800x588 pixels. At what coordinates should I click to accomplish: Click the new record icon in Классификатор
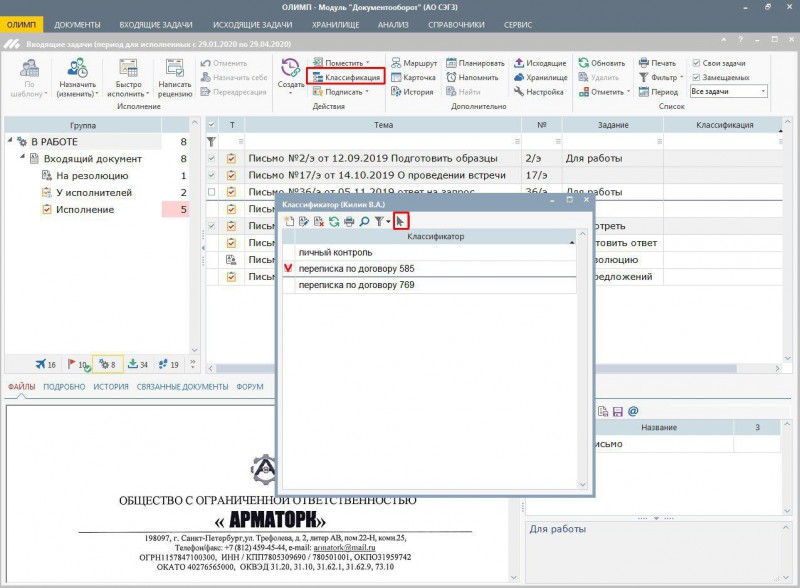tap(289, 222)
